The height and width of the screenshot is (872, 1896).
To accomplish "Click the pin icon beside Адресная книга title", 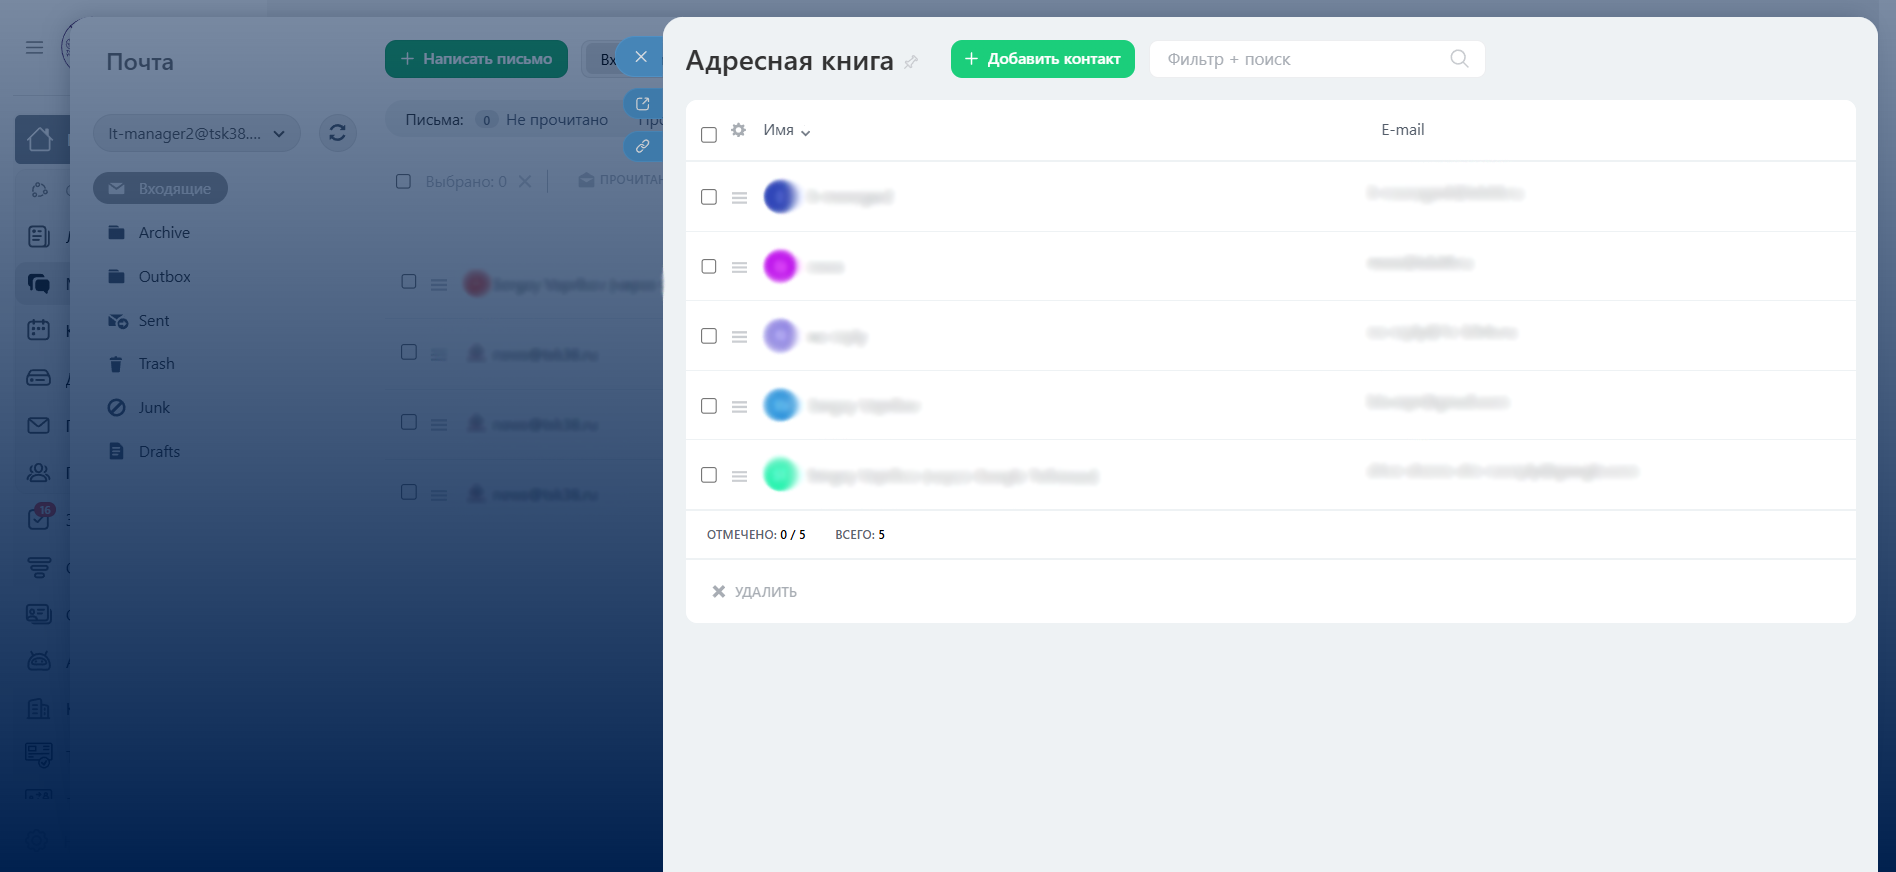I will [910, 62].
